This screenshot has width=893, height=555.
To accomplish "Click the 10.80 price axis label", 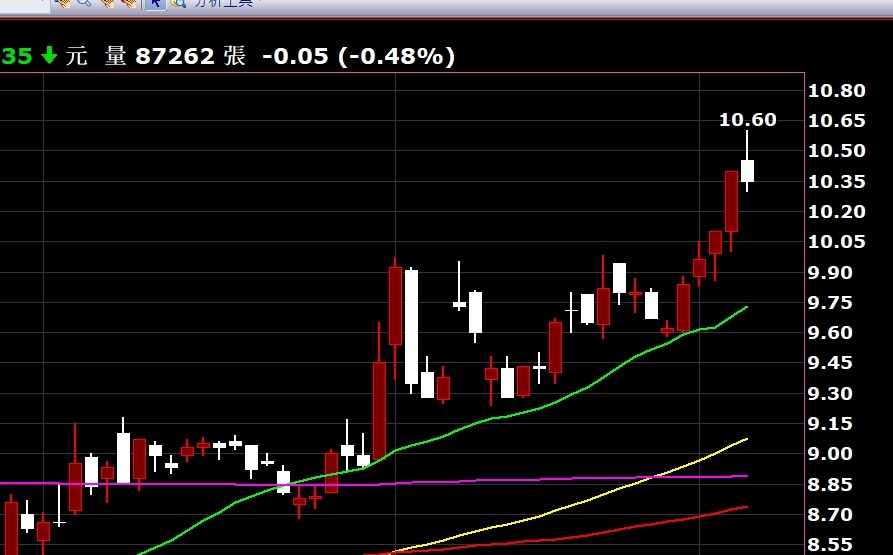I will [x=837, y=91].
